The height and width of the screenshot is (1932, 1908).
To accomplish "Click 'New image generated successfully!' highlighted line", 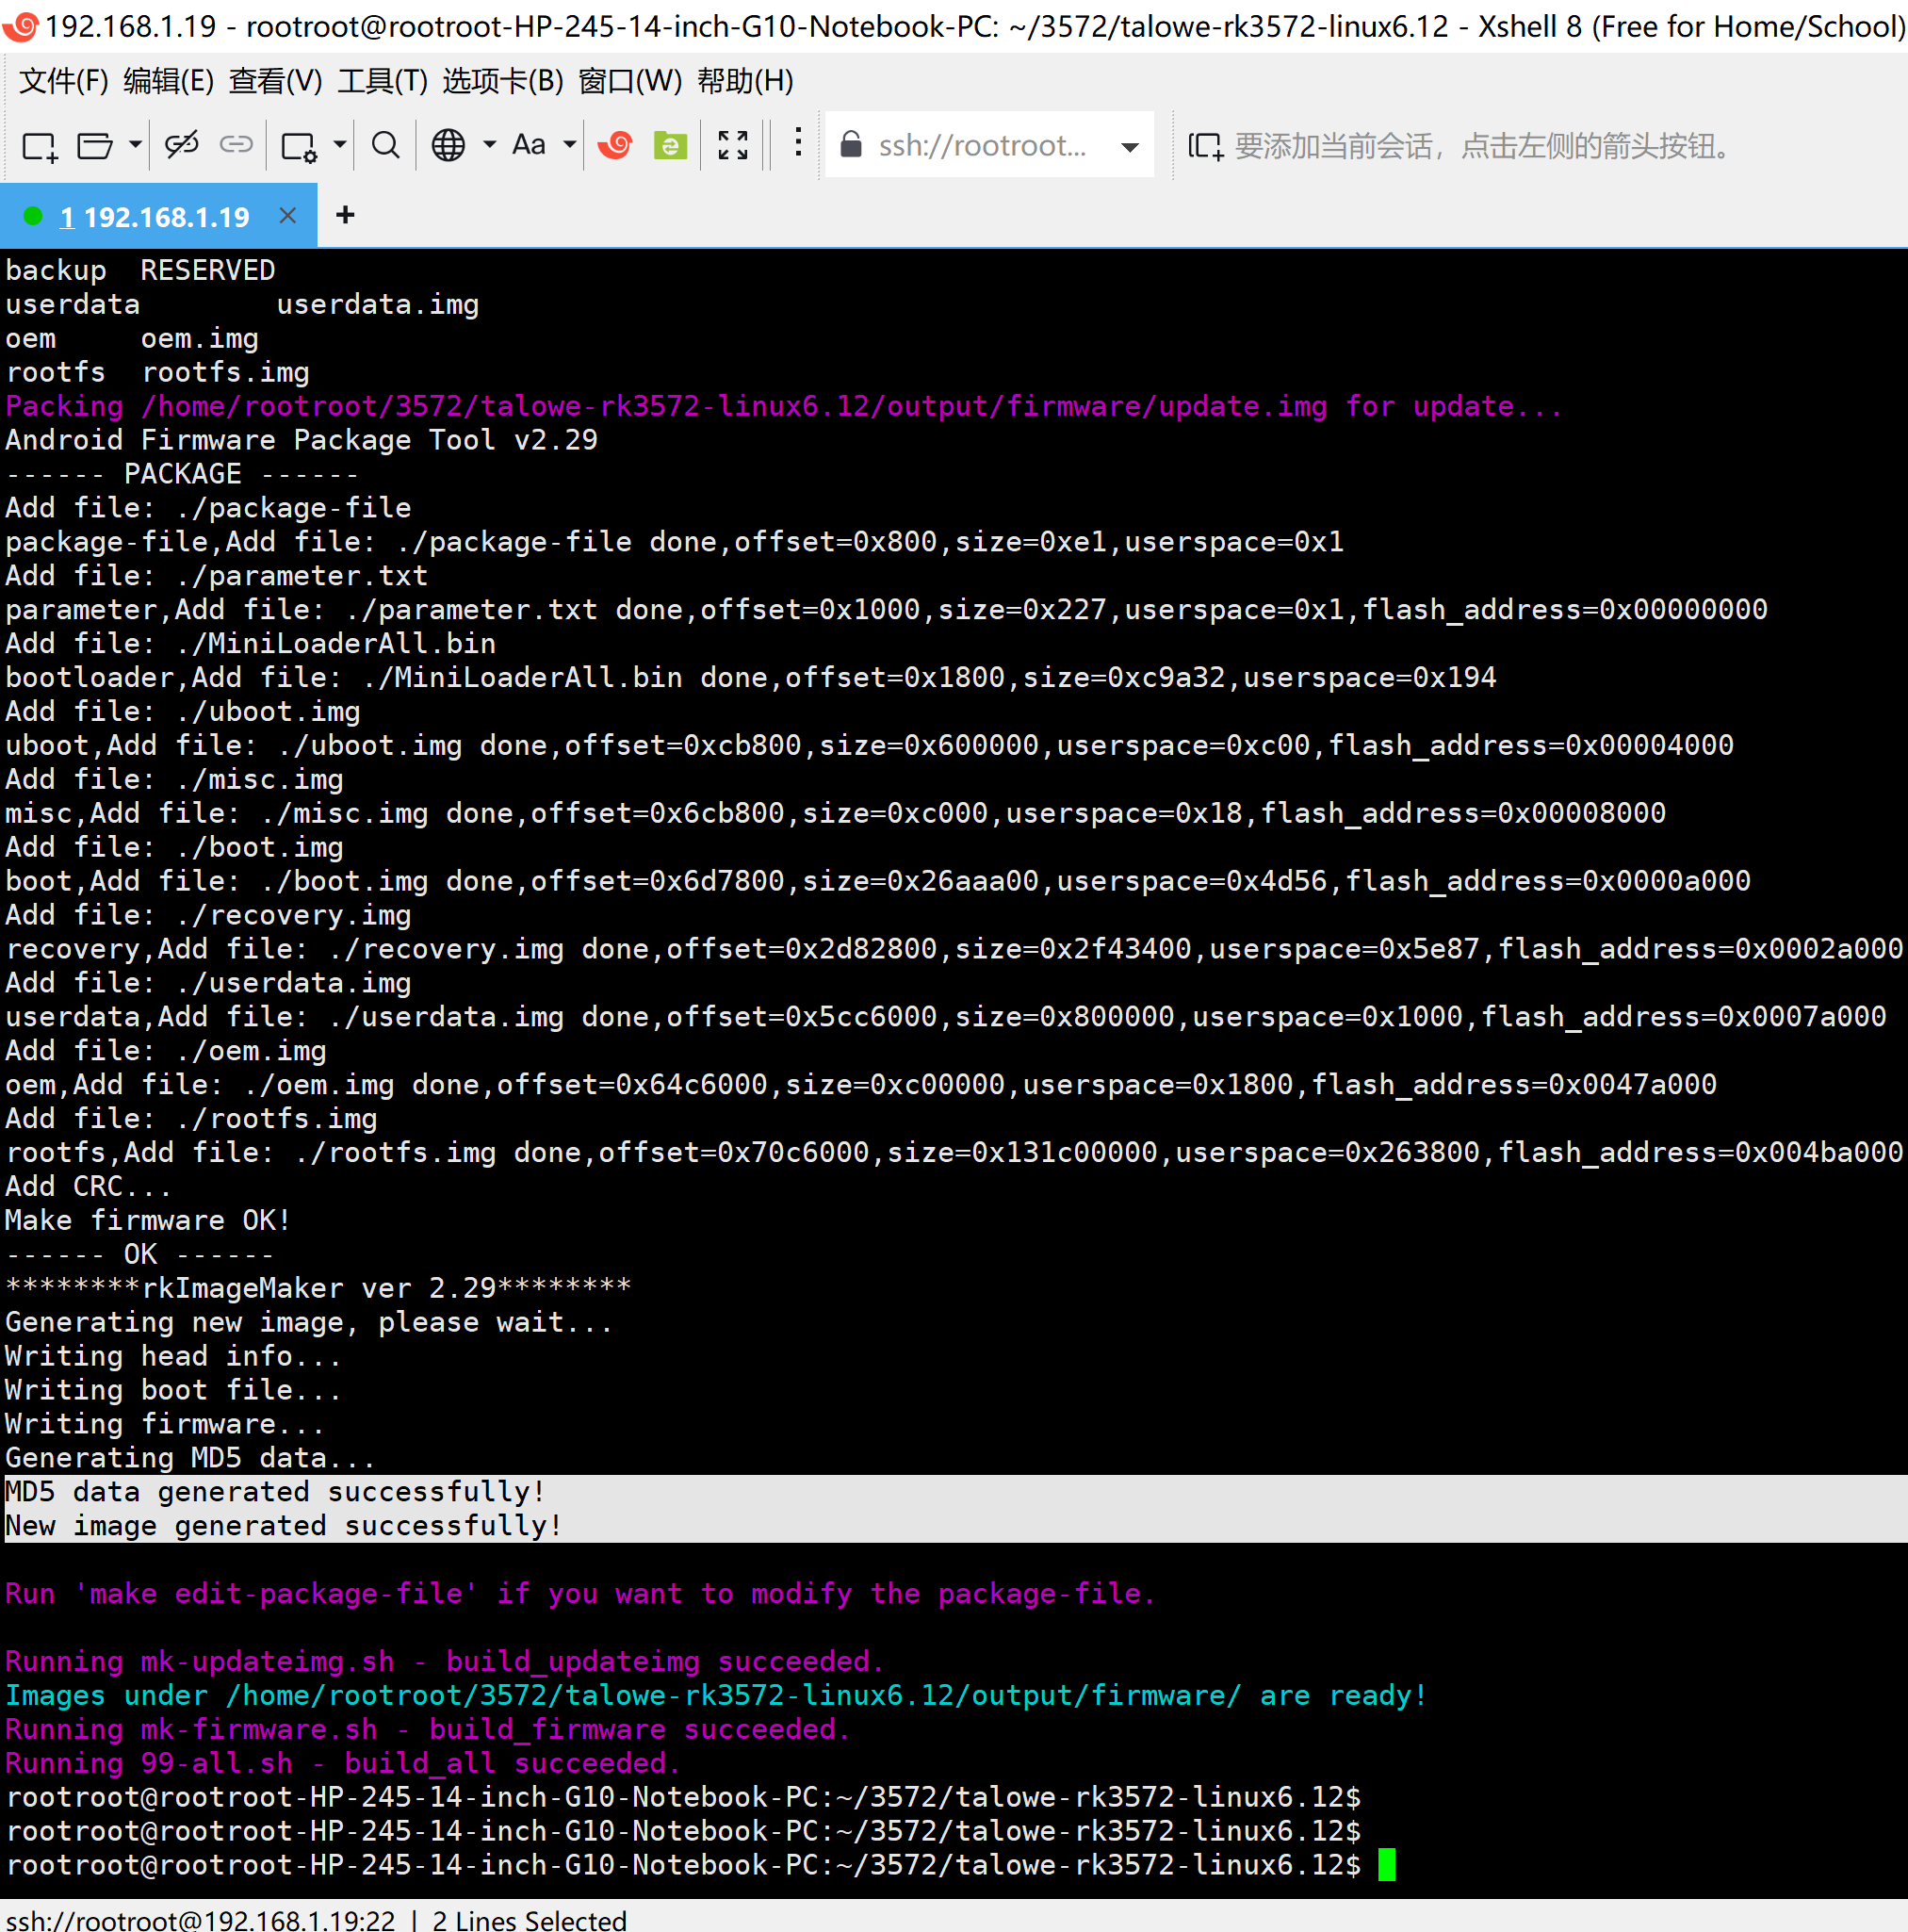I will (284, 1525).
